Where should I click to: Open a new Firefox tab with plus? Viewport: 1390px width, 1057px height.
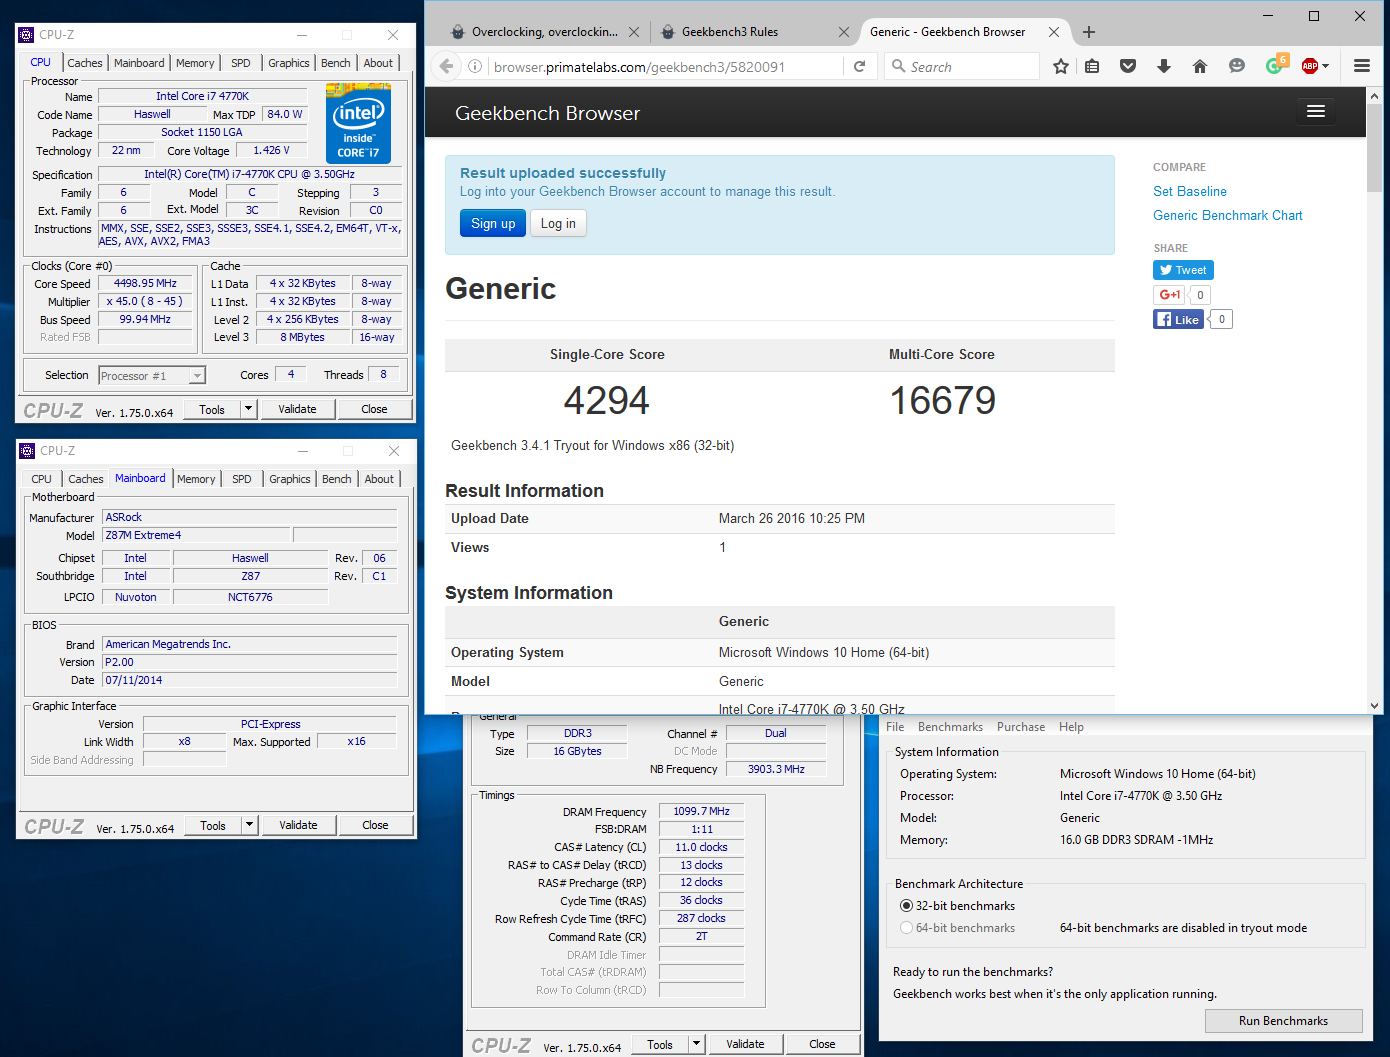(x=1089, y=32)
